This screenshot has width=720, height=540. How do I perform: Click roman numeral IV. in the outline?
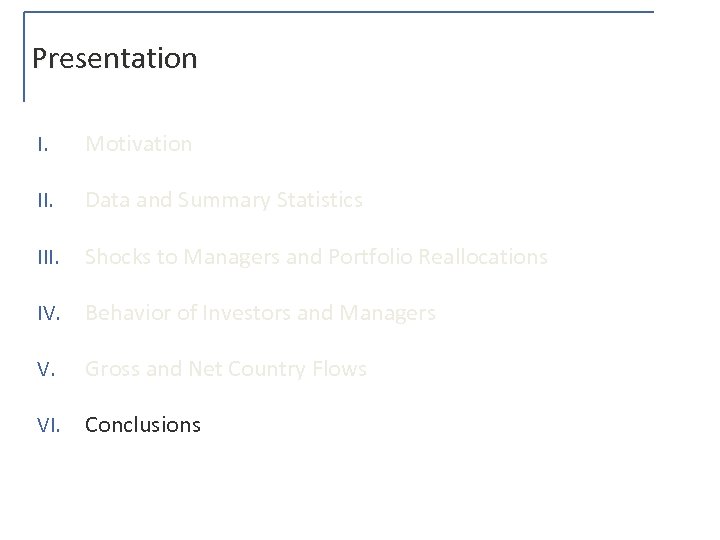[47, 313]
